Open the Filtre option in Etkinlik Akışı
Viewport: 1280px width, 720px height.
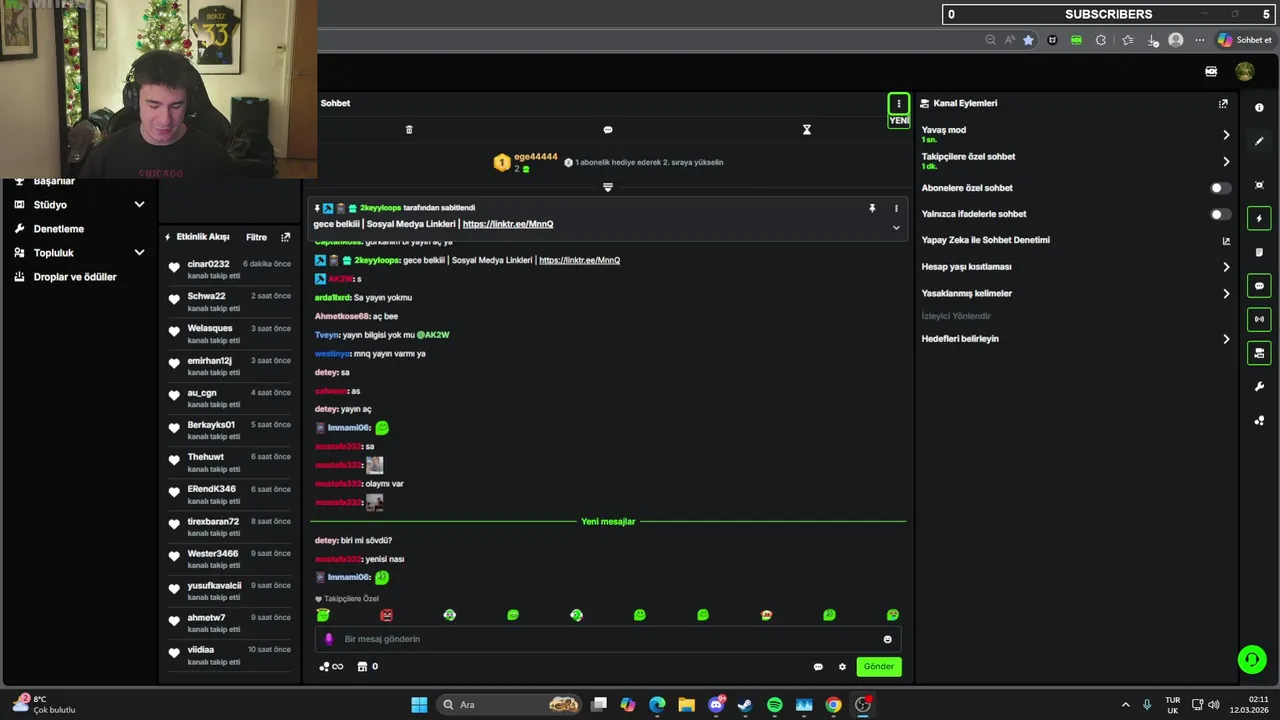256,237
